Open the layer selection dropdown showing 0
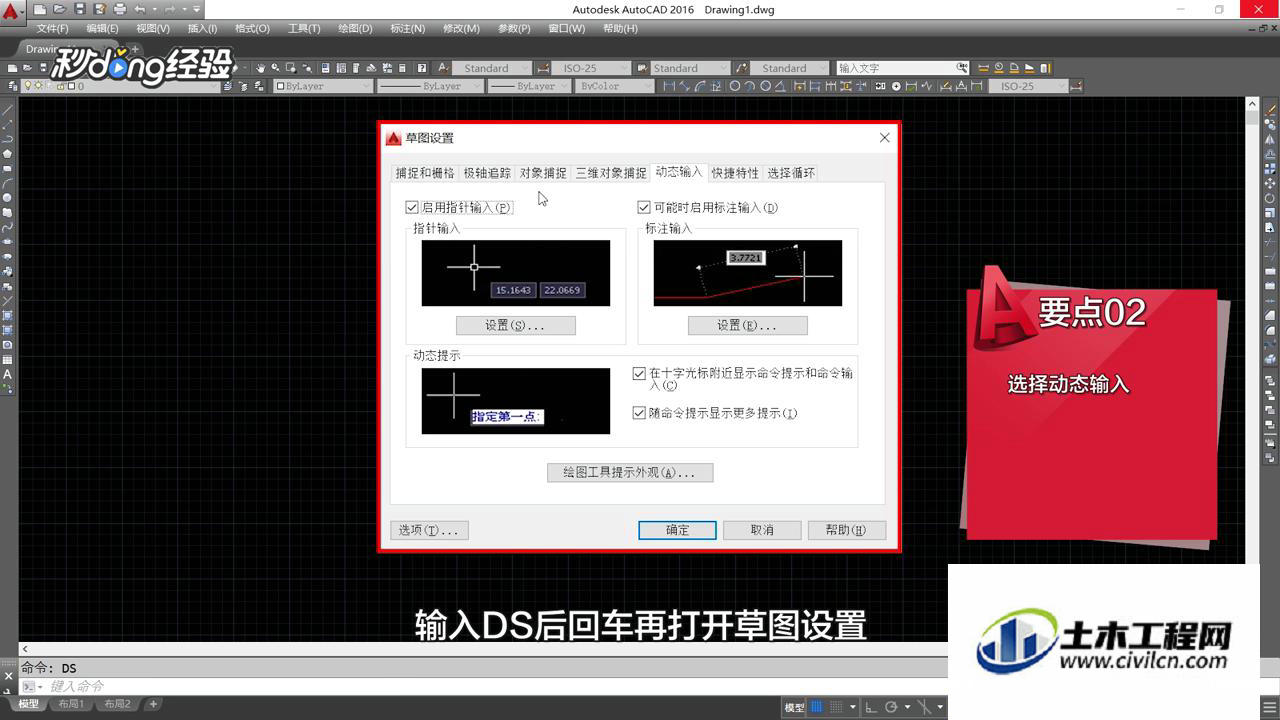1280x720 pixels. tap(213, 86)
